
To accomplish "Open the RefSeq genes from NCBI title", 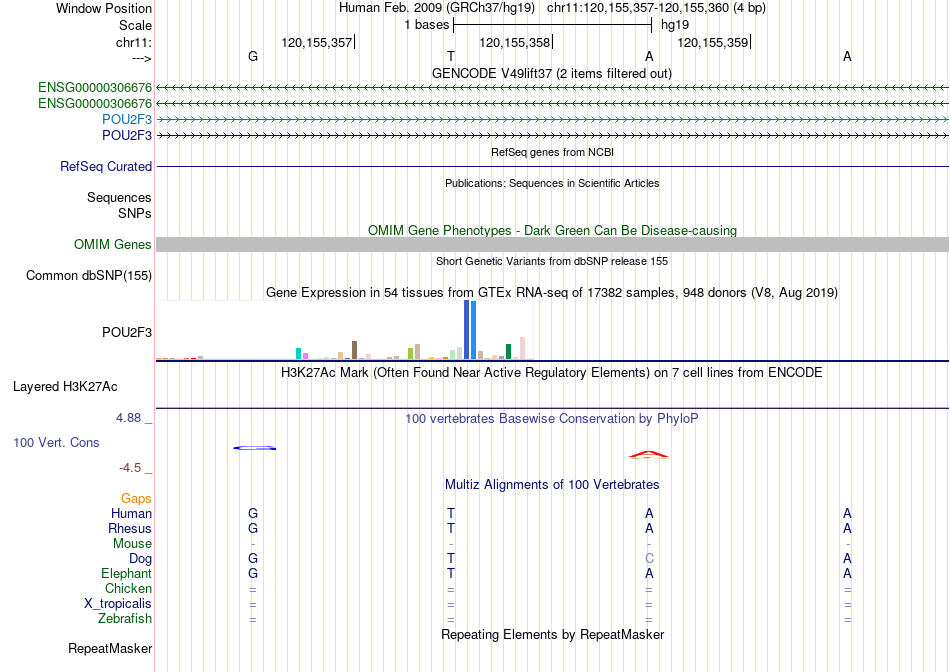I will (552, 152).
